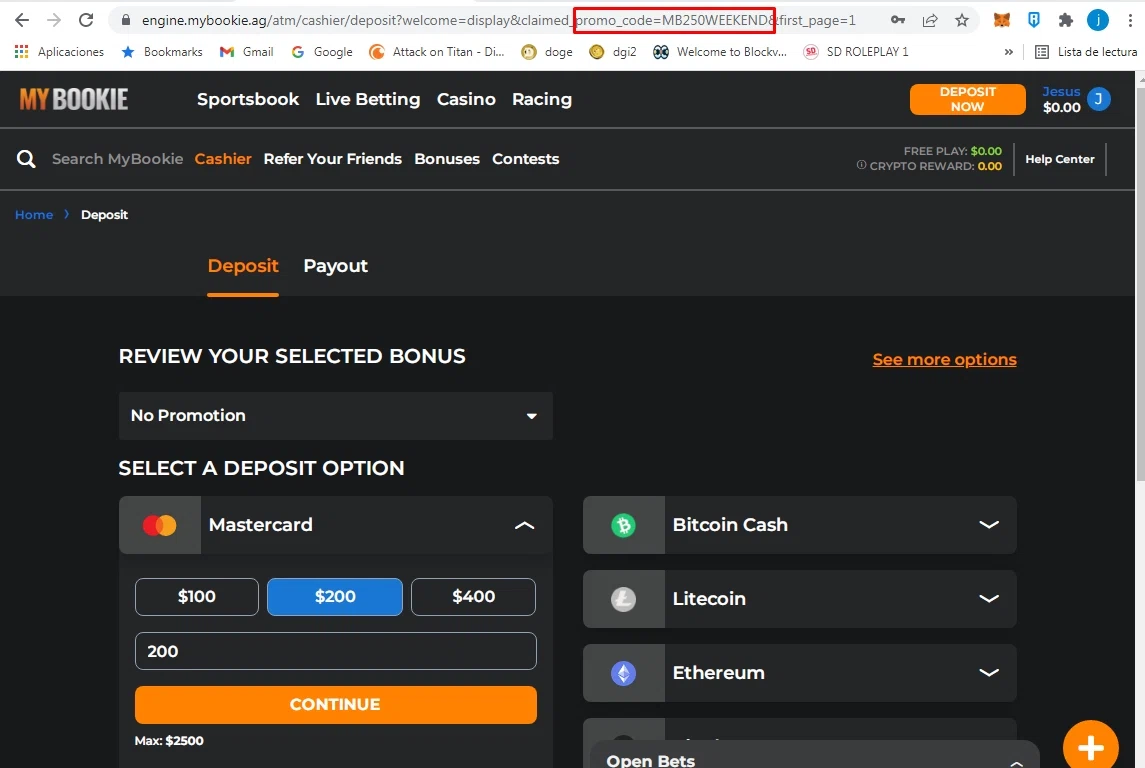Click the Continue button

pyautogui.click(x=336, y=704)
